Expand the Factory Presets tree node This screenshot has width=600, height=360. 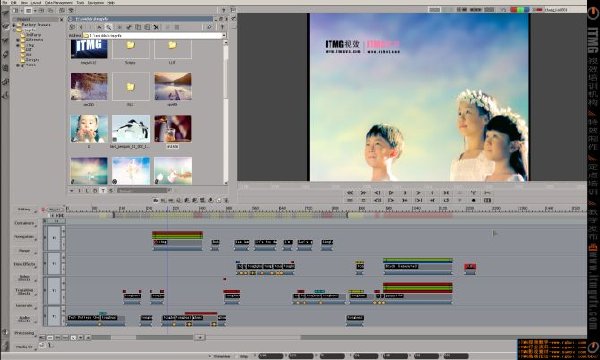(x=14, y=25)
